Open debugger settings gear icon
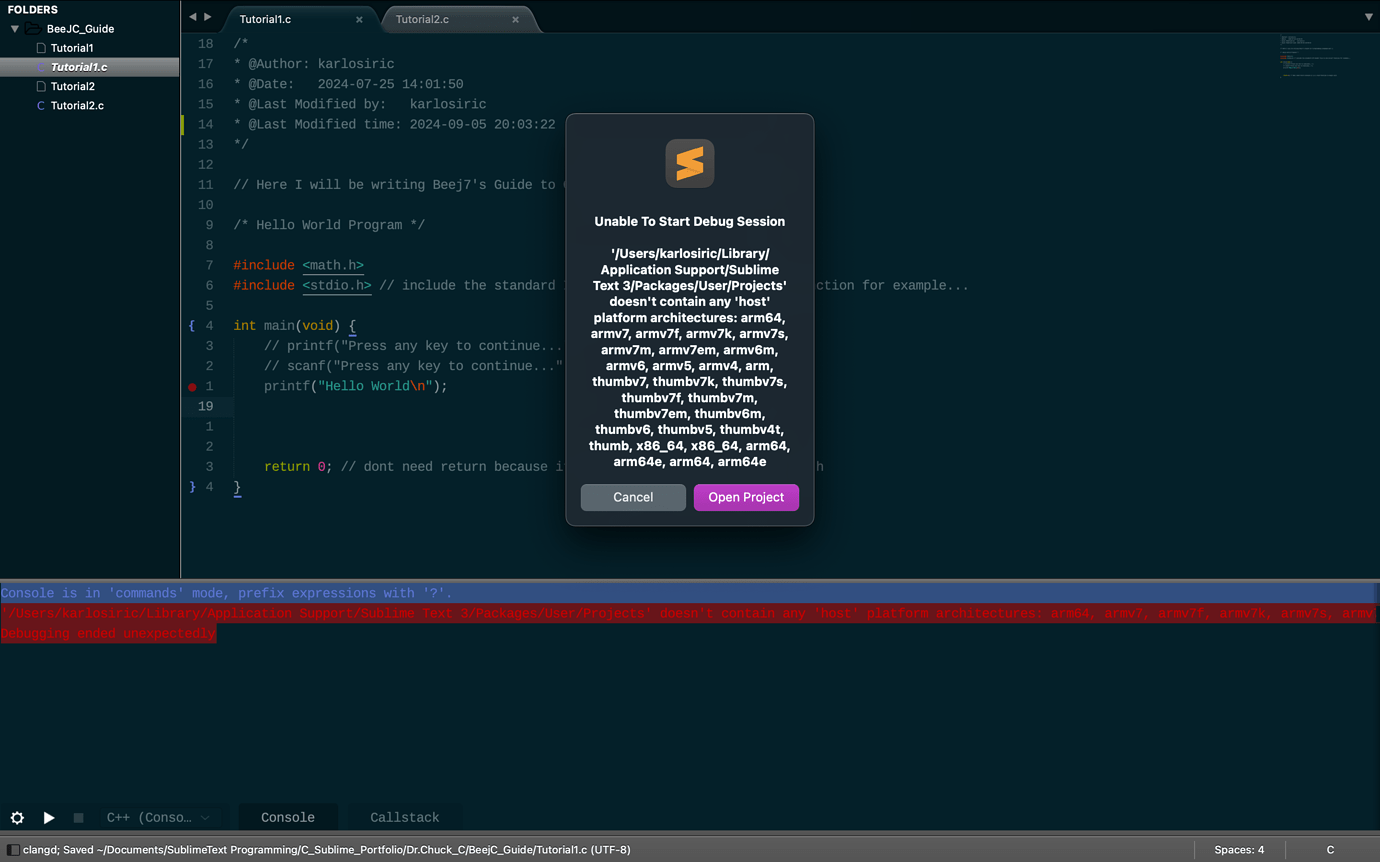This screenshot has height=862, width=1380. coord(17,817)
